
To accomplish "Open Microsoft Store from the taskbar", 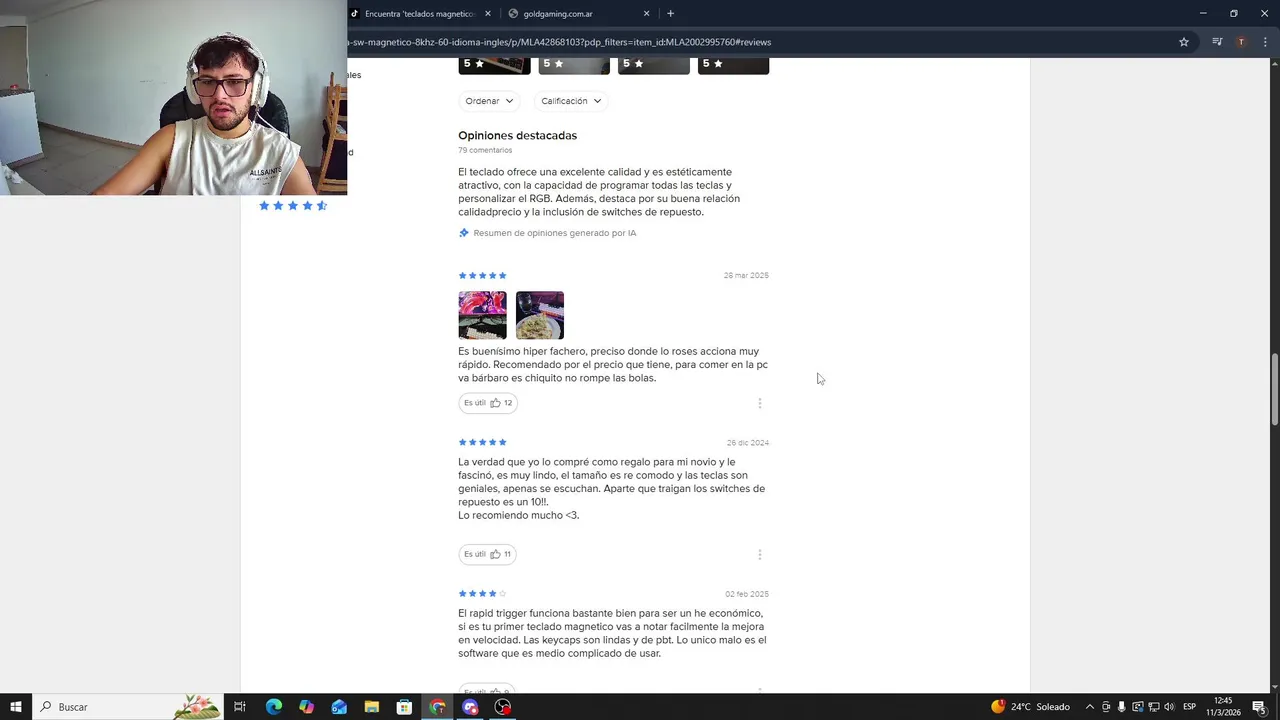I will tap(404, 707).
